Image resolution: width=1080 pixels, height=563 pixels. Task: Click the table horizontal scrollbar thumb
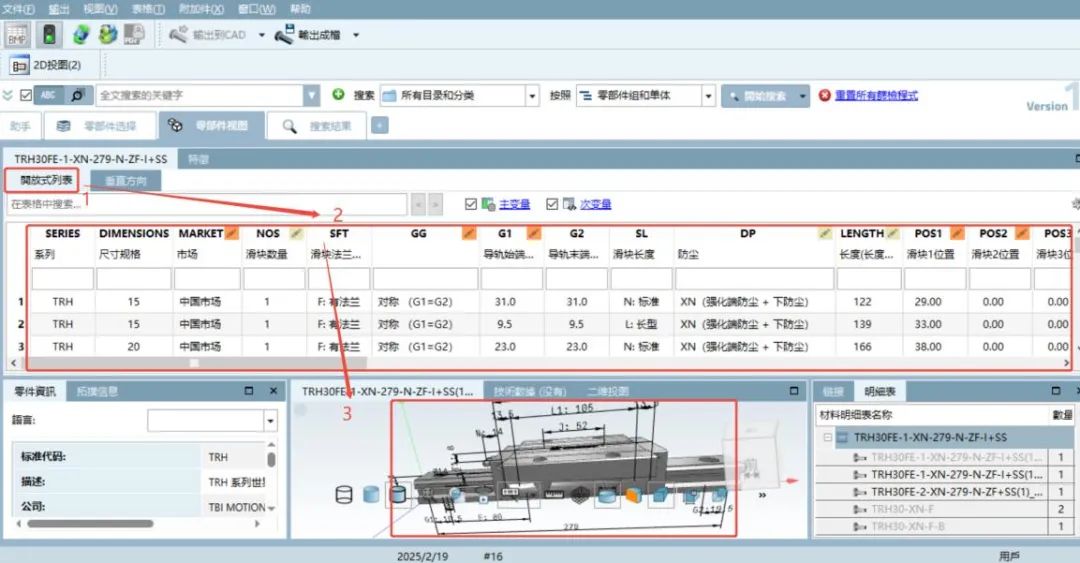tap(196, 362)
